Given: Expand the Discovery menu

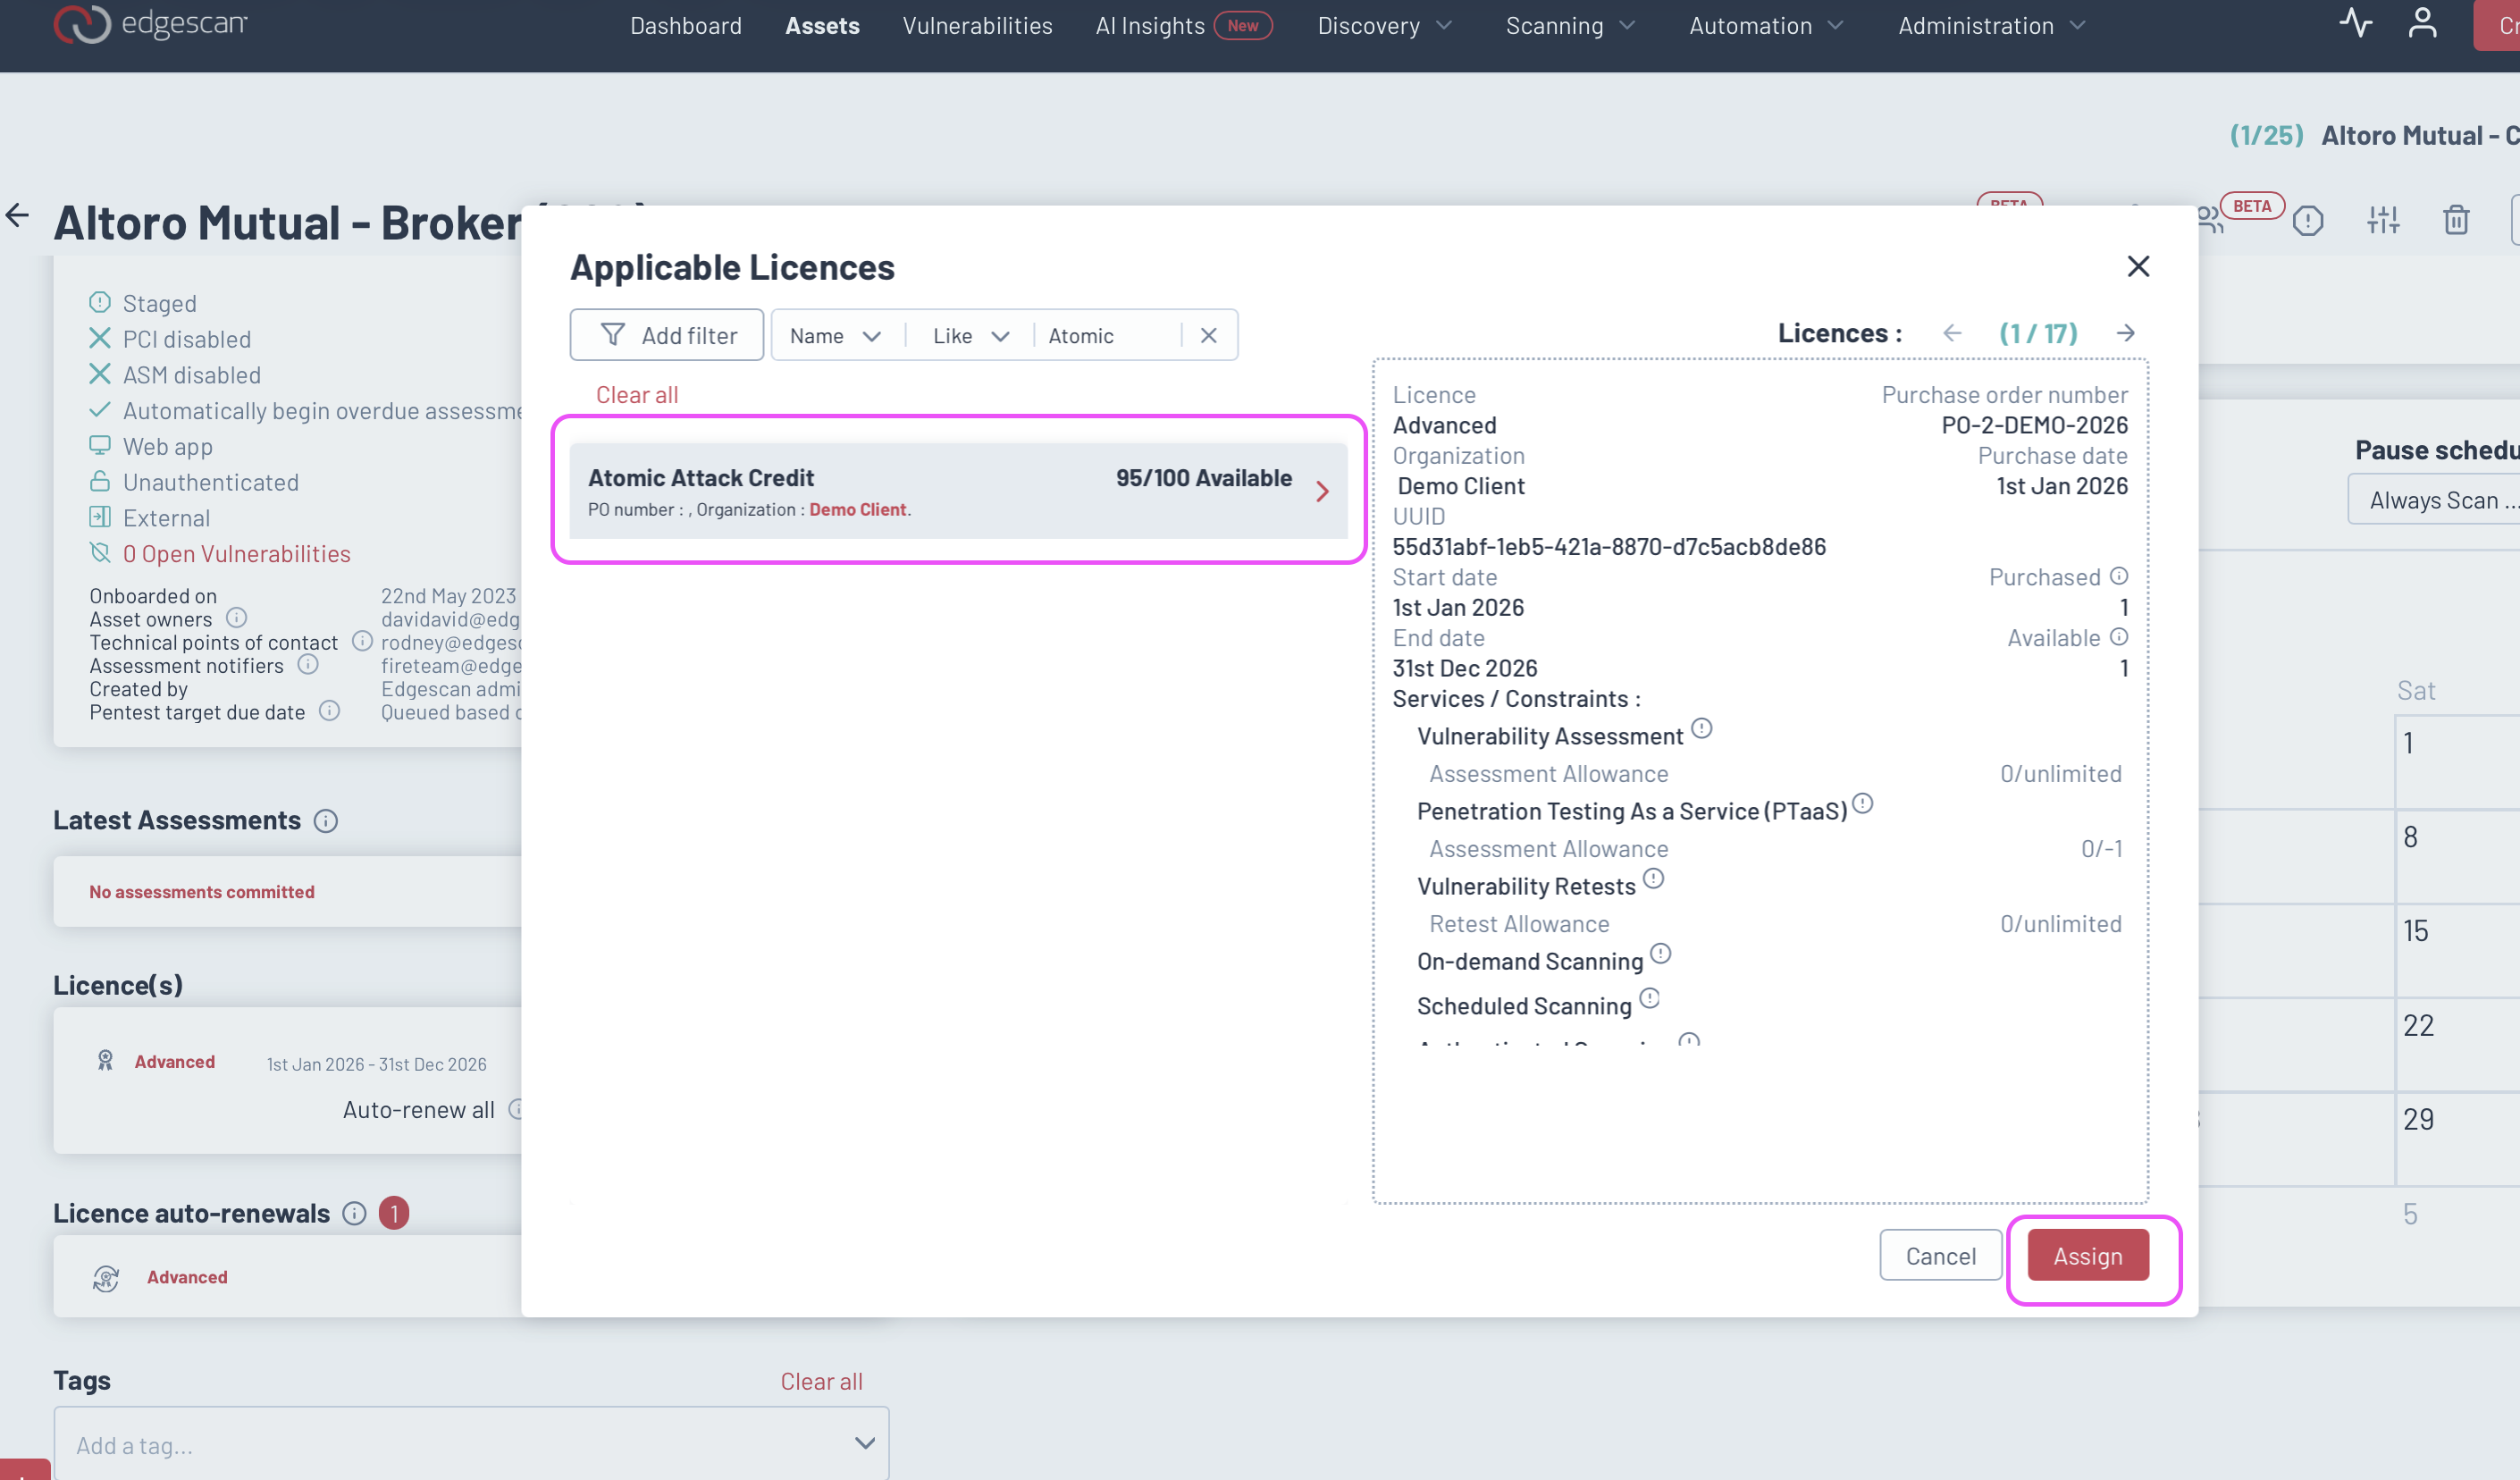Looking at the screenshot, I should pyautogui.click(x=1384, y=26).
